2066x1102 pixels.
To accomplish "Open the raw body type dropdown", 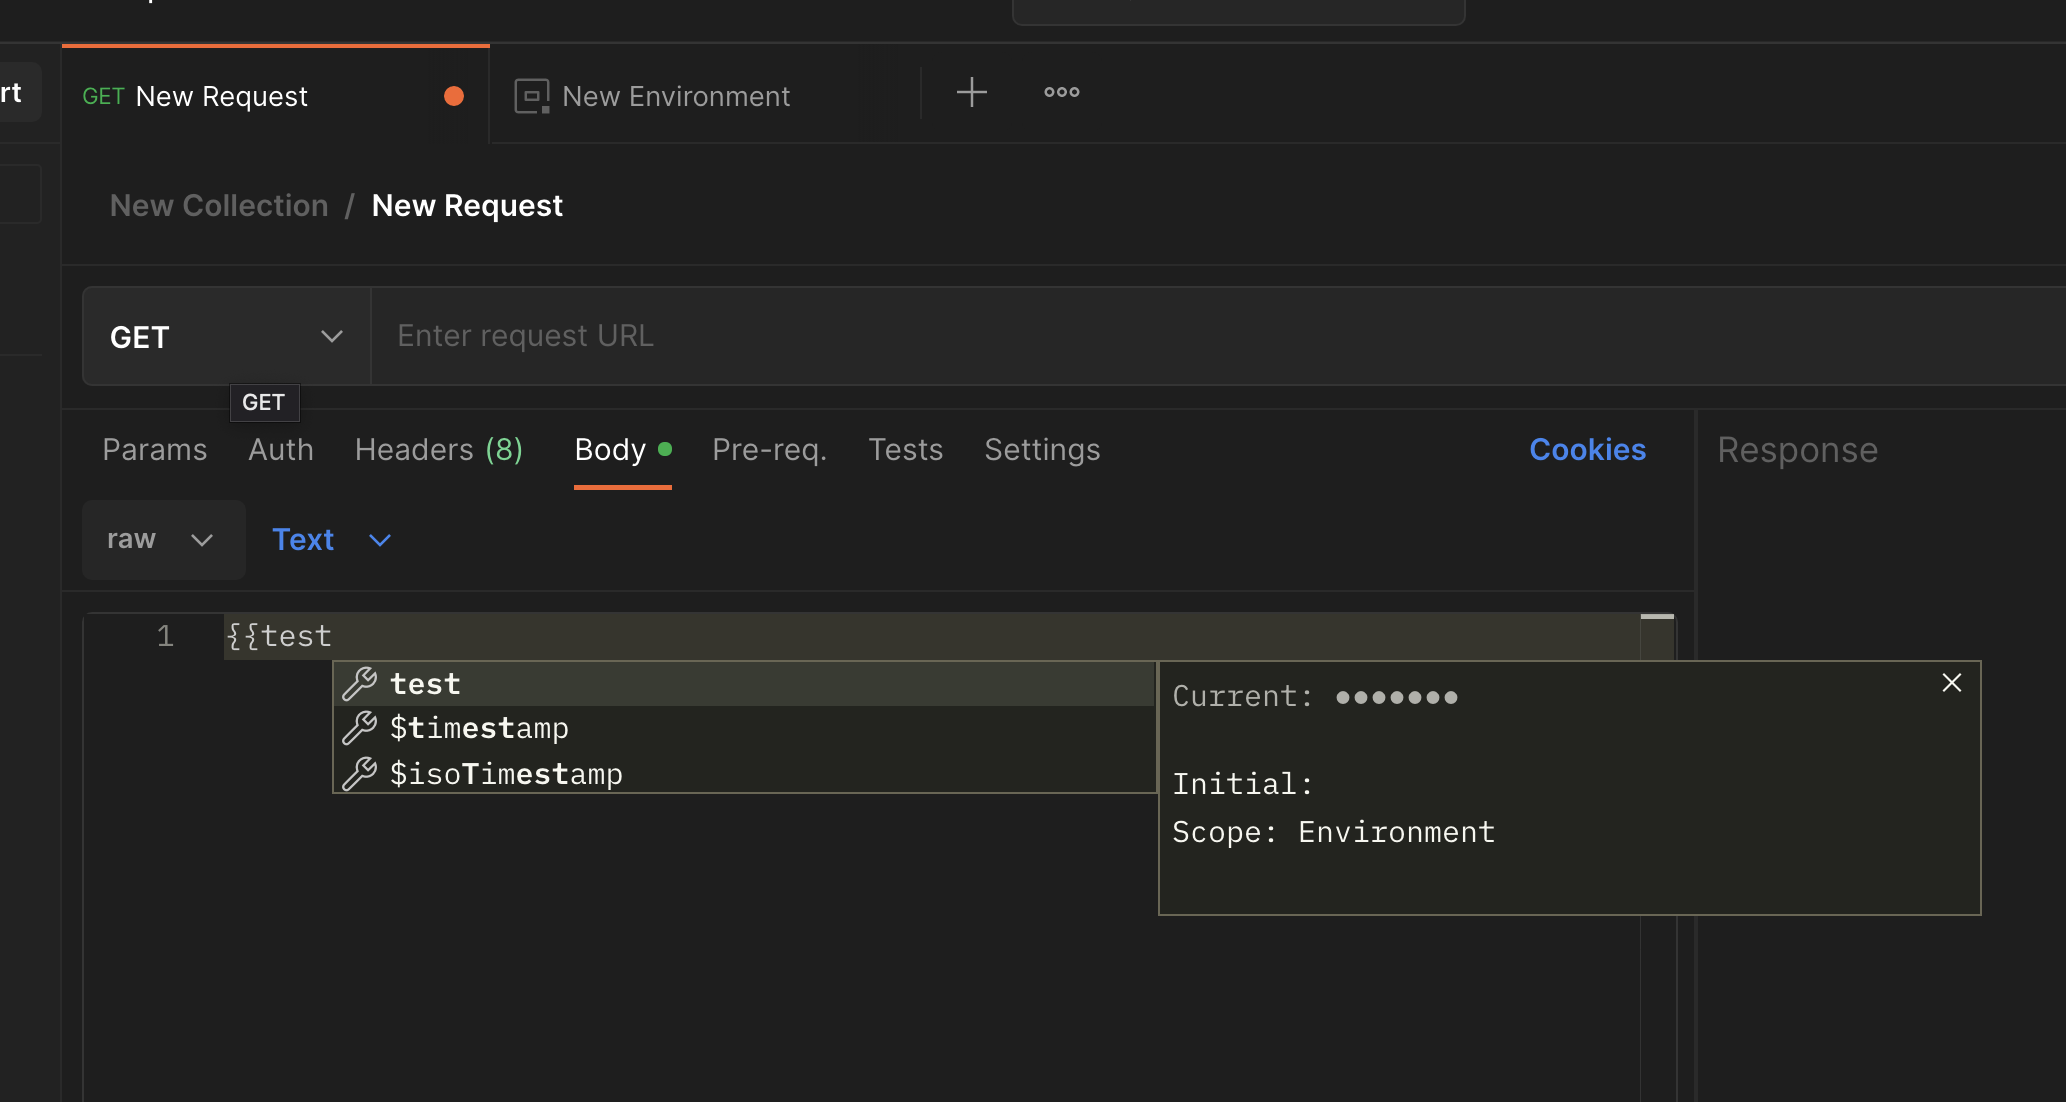I will click(x=163, y=539).
